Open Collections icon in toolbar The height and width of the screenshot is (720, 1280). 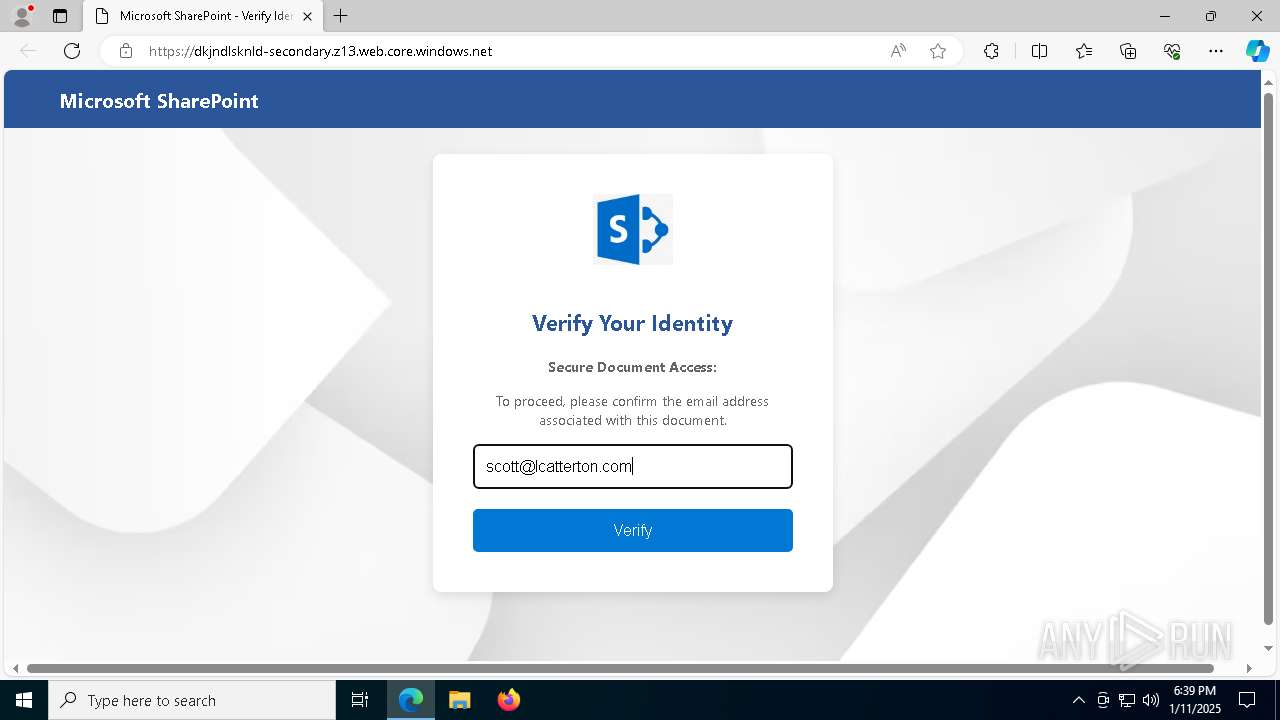[x=1128, y=51]
